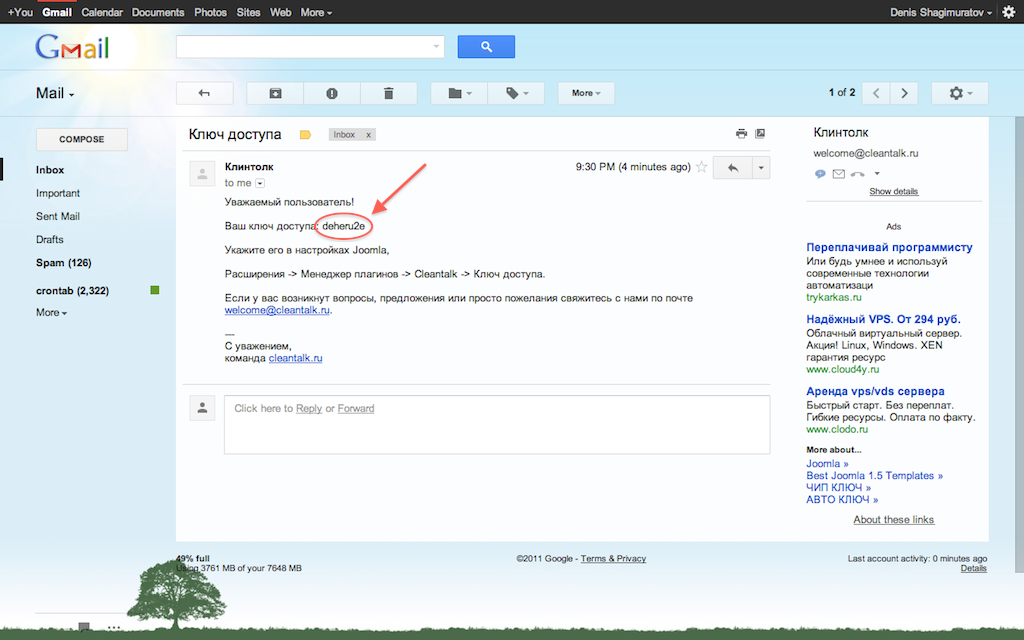The height and width of the screenshot is (640, 1024).
Task: Click the back to inbox arrow button
Action: pos(204,93)
